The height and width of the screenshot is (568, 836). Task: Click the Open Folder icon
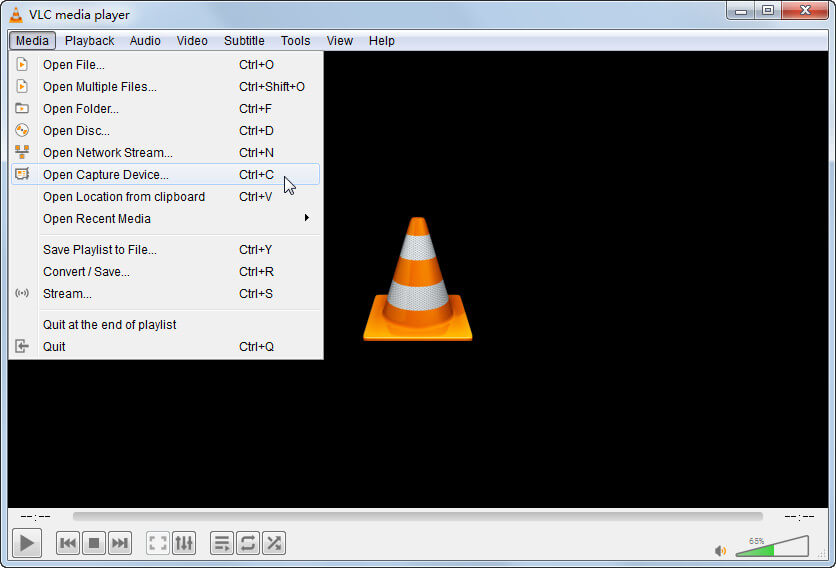(22, 108)
